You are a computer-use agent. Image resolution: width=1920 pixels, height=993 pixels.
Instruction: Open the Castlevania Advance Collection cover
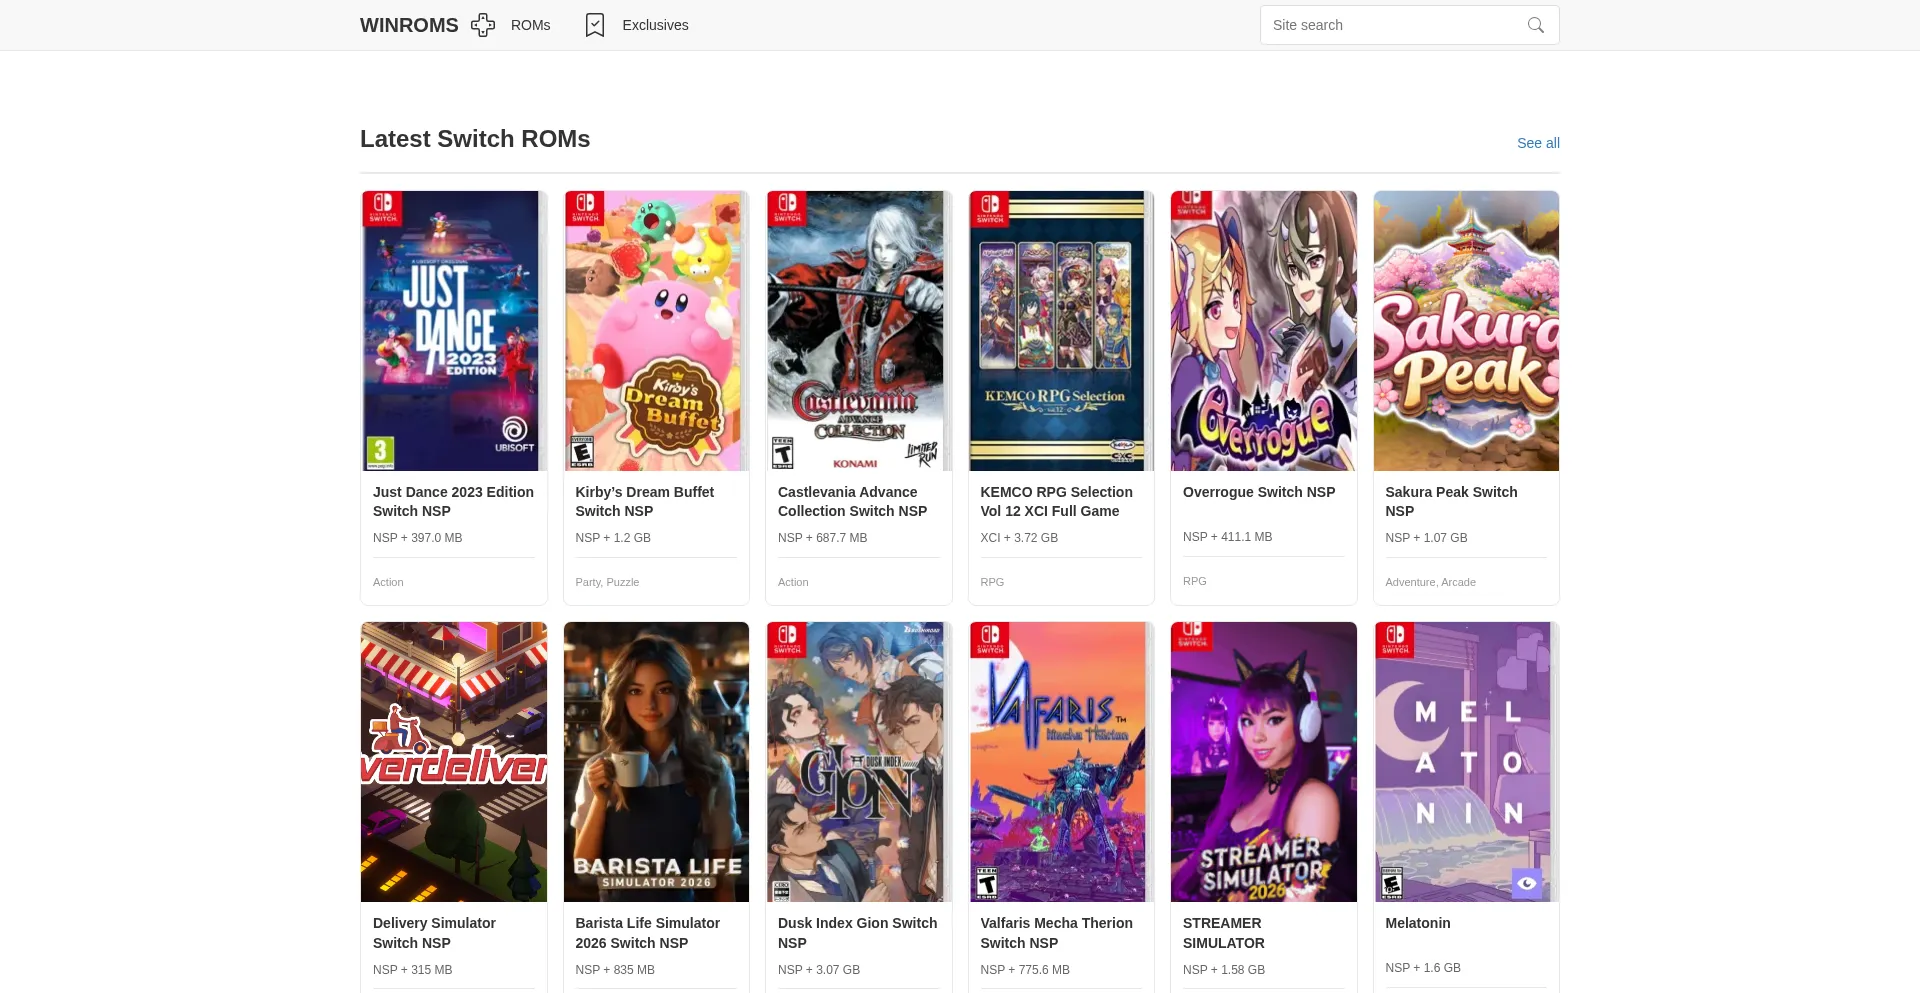(x=859, y=331)
